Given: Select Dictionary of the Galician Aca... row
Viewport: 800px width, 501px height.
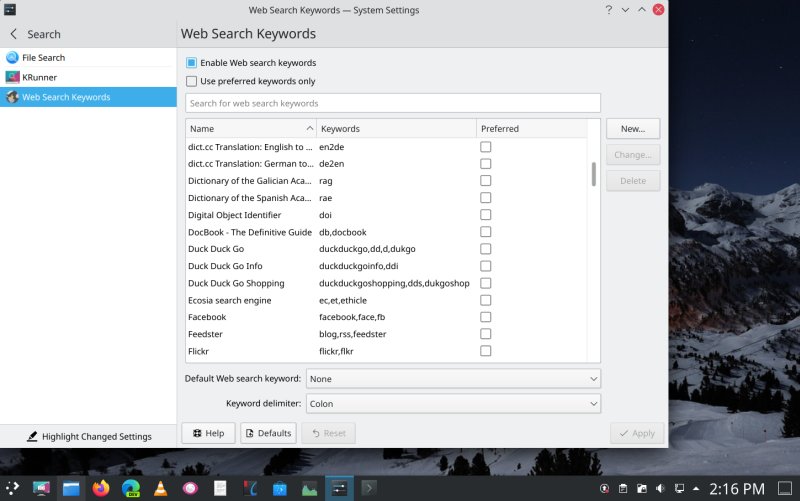Looking at the screenshot, I should pos(386,181).
